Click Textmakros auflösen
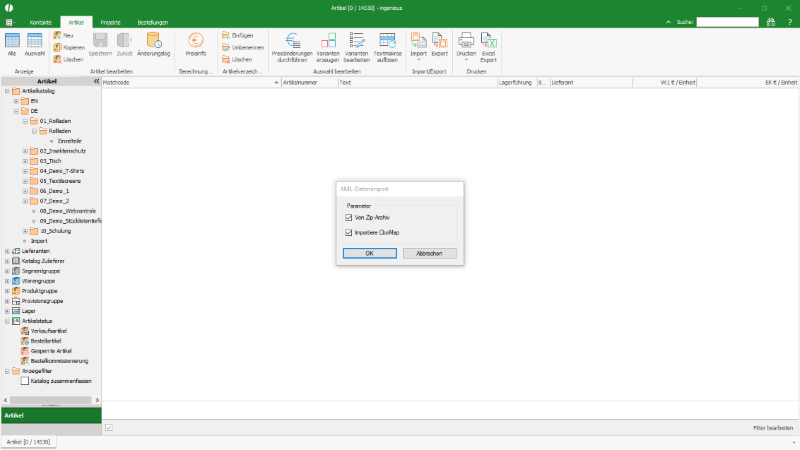The image size is (800, 450). (388, 47)
